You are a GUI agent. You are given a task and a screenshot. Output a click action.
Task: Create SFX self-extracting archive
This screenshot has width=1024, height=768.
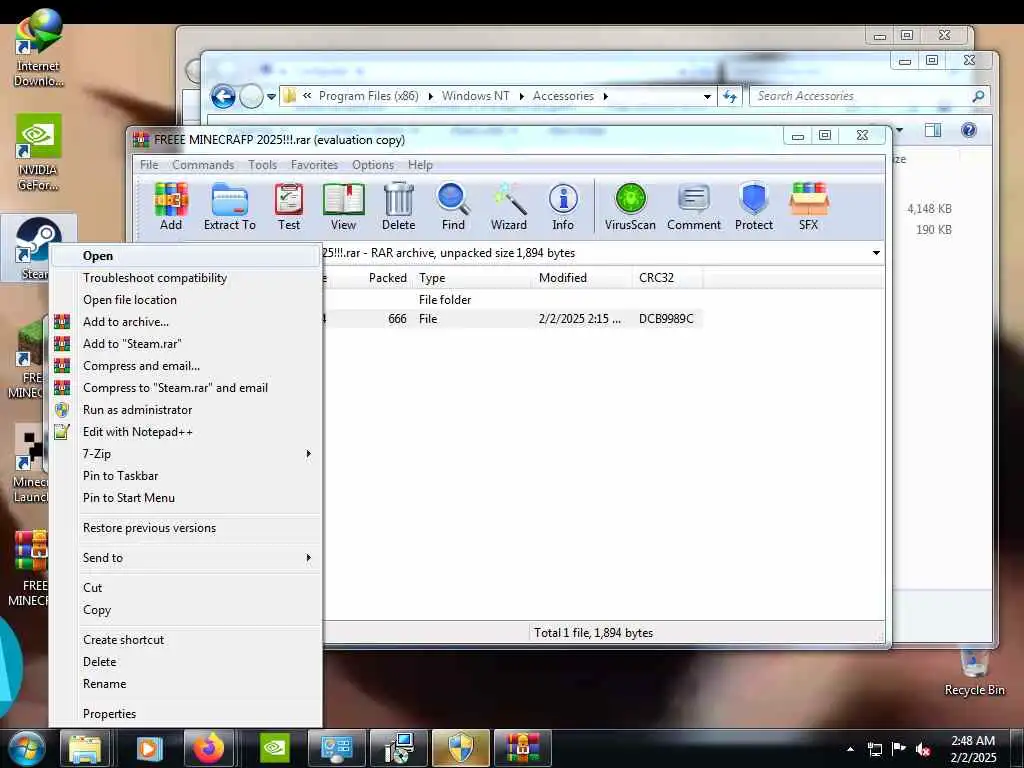pyautogui.click(x=808, y=206)
